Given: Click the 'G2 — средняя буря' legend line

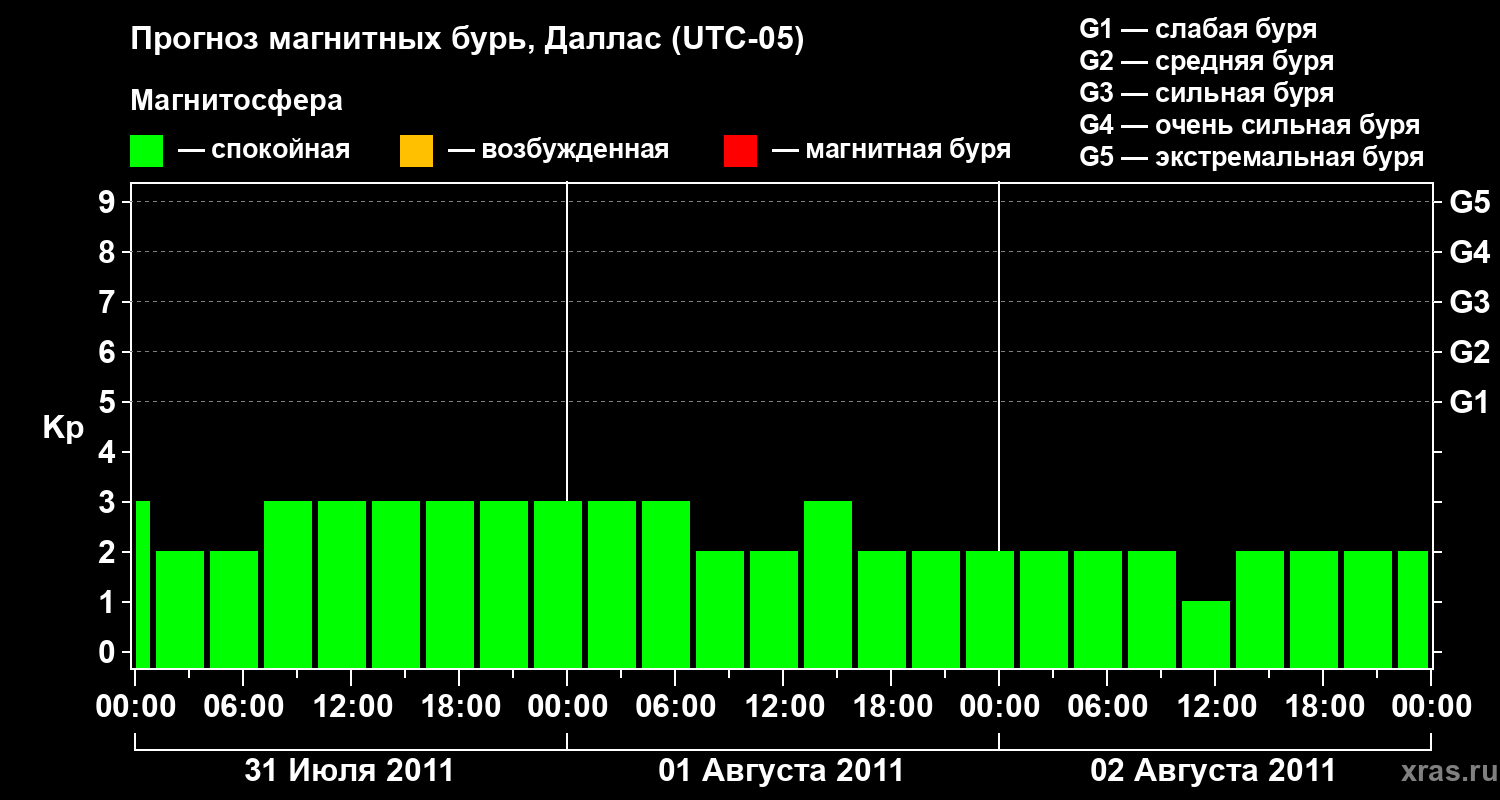Looking at the screenshot, I should 1206,61.
